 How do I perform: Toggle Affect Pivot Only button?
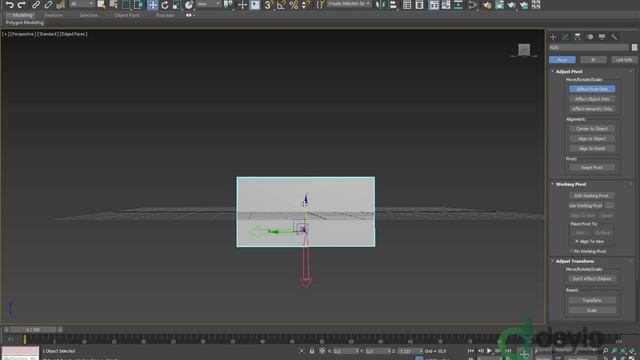click(x=592, y=89)
